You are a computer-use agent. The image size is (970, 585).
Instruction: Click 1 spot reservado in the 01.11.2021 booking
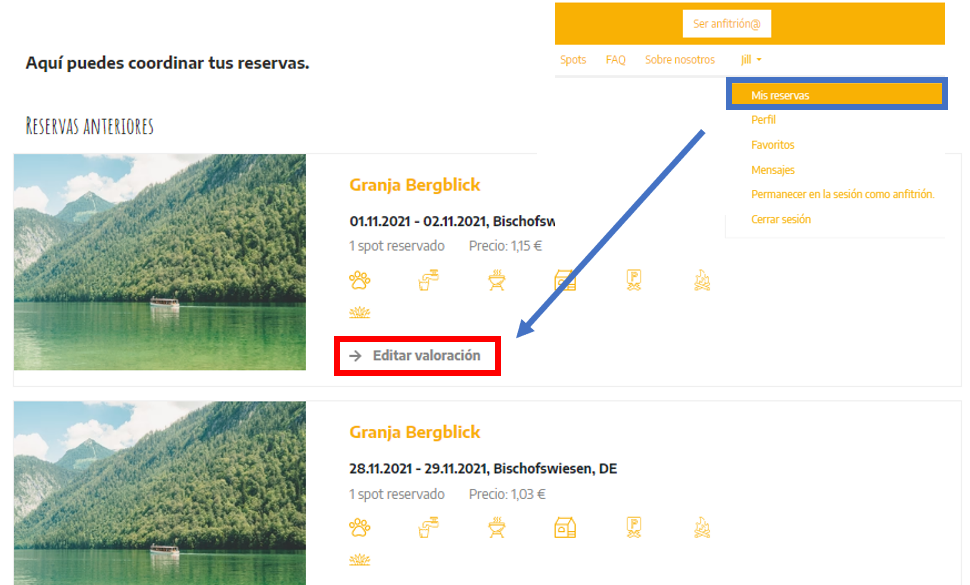click(397, 246)
